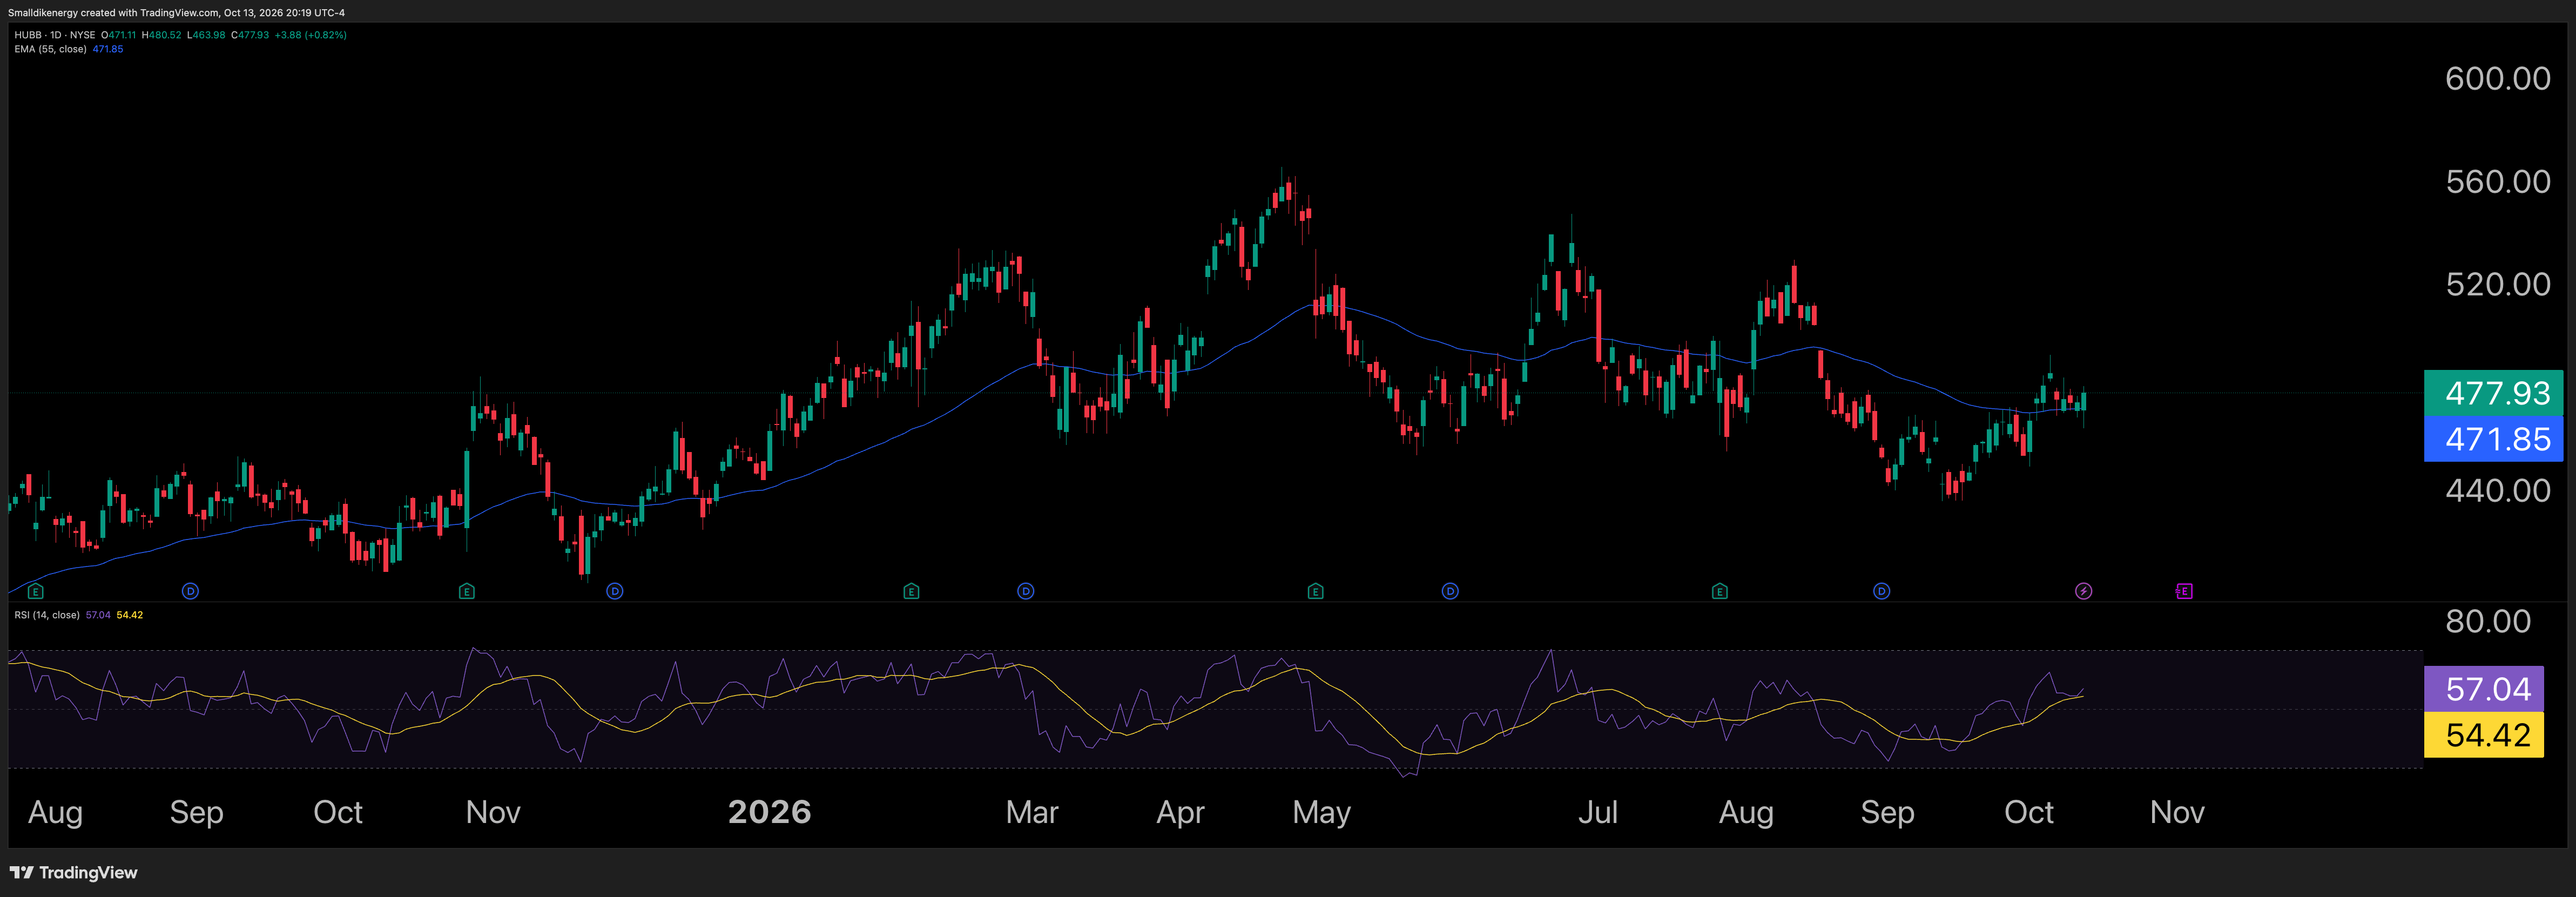The width and height of the screenshot is (2576, 897).
Task: Click the dividend marker just before Mar 2026
Action: [1025, 591]
